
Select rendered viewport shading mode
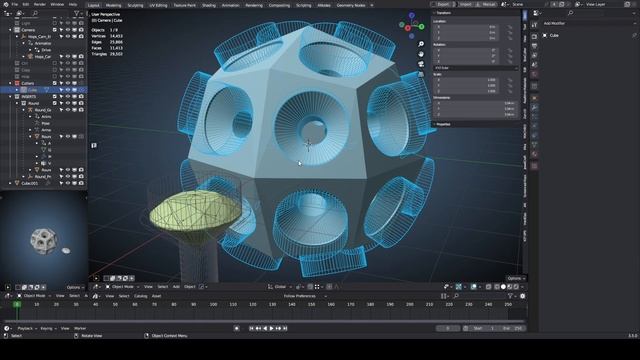[x=516, y=287]
